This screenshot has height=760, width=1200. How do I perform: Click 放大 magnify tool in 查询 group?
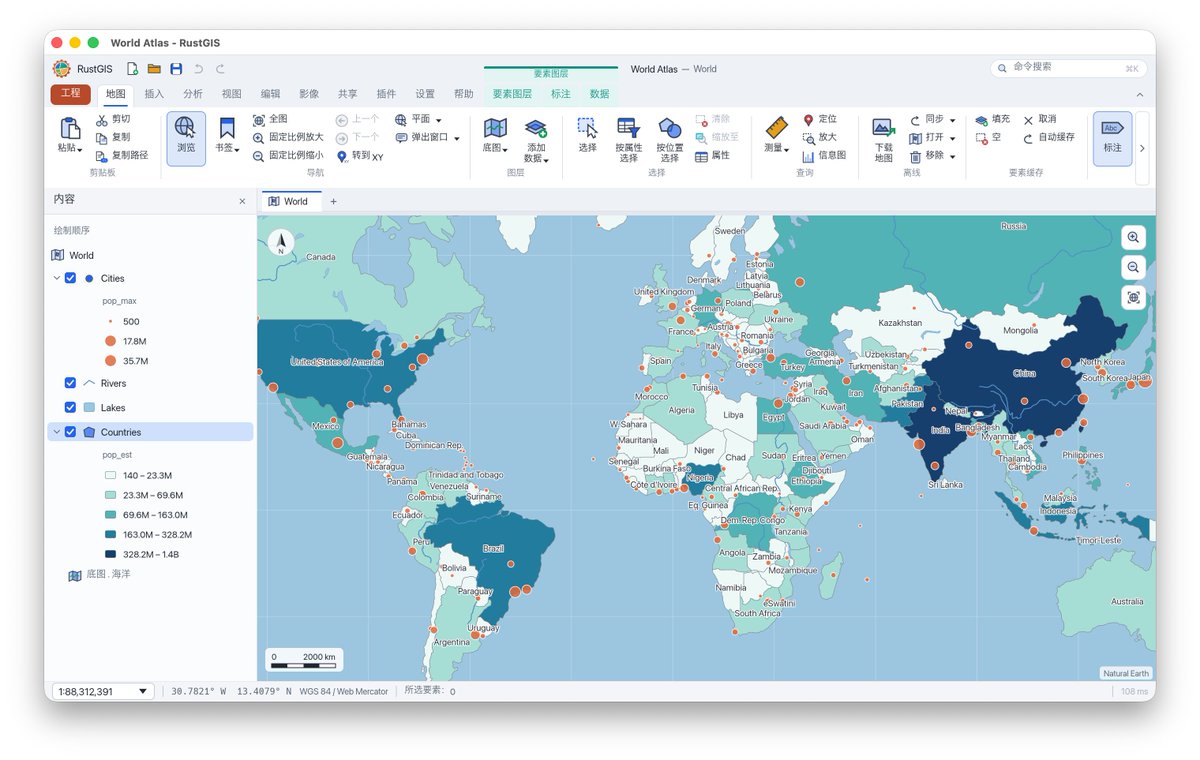coord(820,137)
